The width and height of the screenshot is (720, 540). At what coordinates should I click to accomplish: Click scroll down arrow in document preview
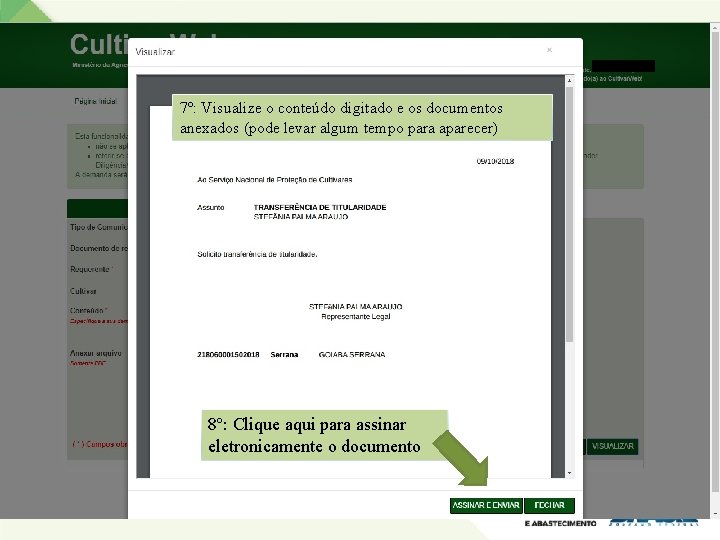tap(569, 473)
